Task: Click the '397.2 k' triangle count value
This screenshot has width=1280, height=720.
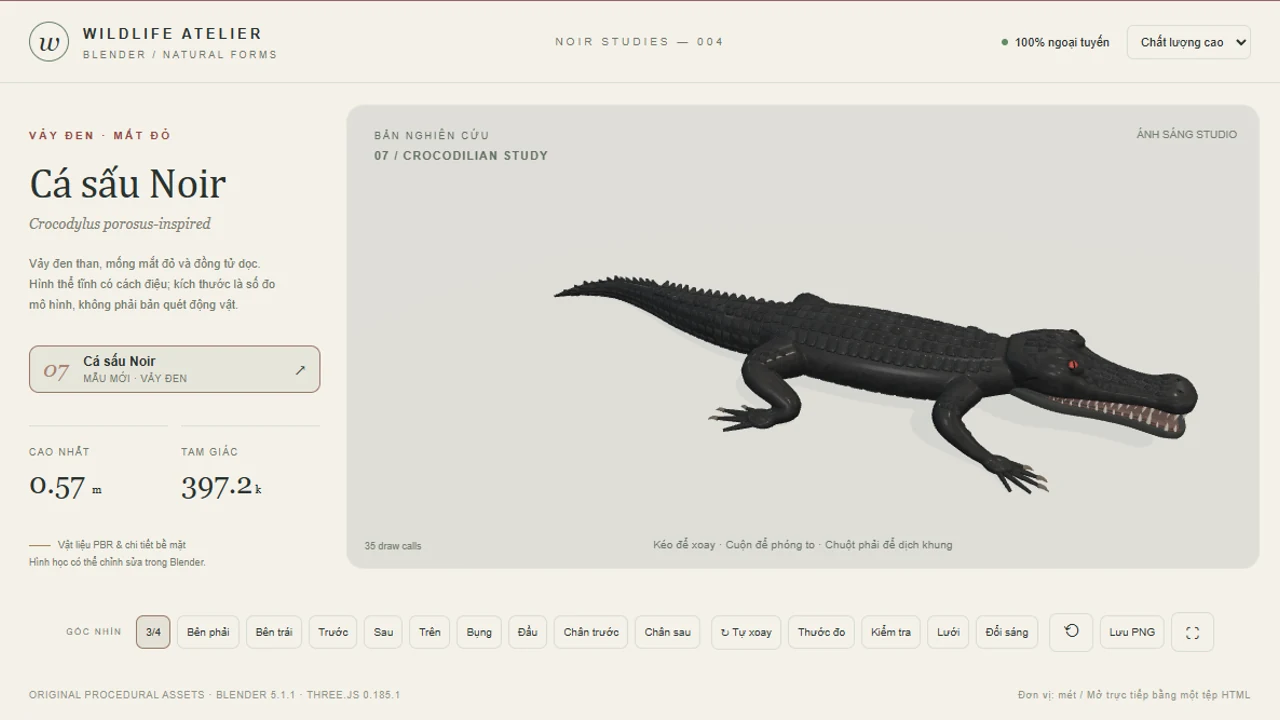Action: coord(221,487)
